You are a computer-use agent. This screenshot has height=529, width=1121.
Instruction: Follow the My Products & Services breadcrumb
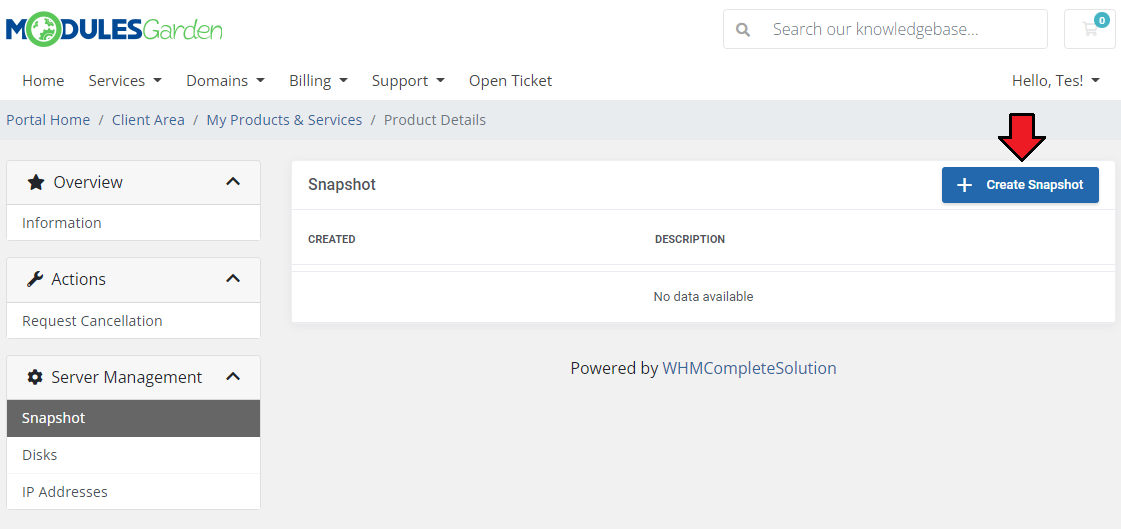(285, 120)
